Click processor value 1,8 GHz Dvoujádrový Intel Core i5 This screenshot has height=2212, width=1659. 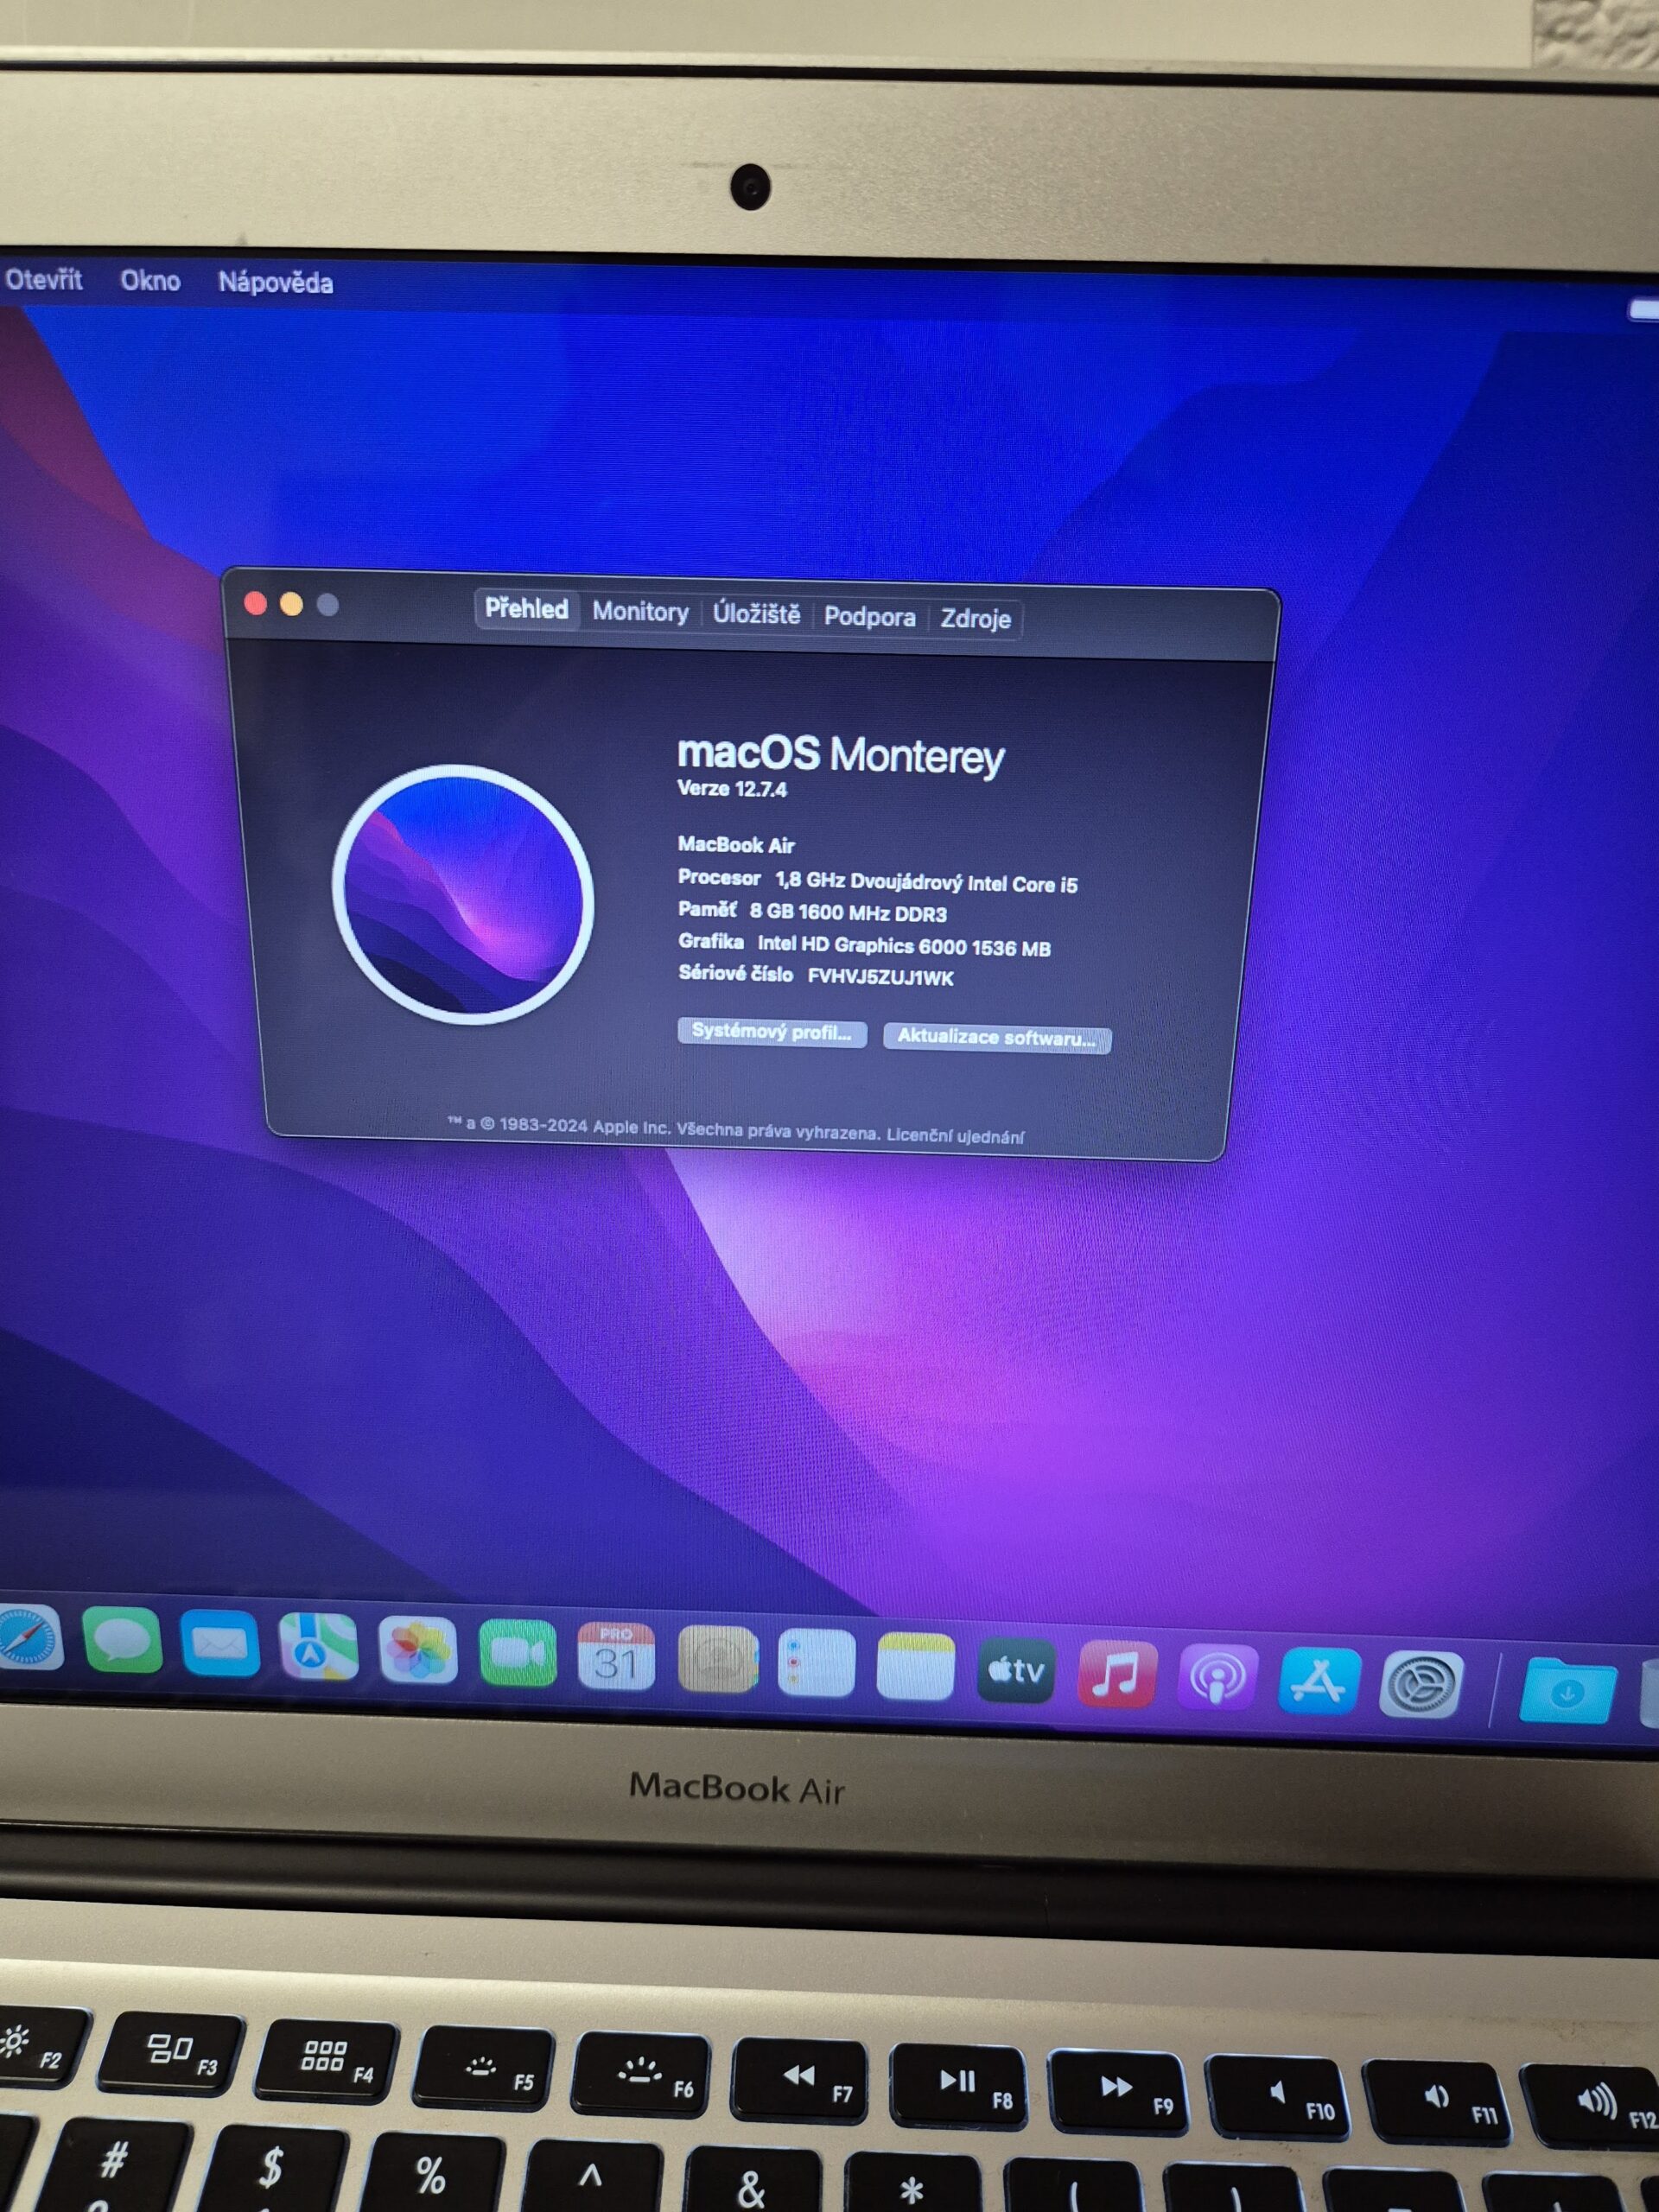926,882
